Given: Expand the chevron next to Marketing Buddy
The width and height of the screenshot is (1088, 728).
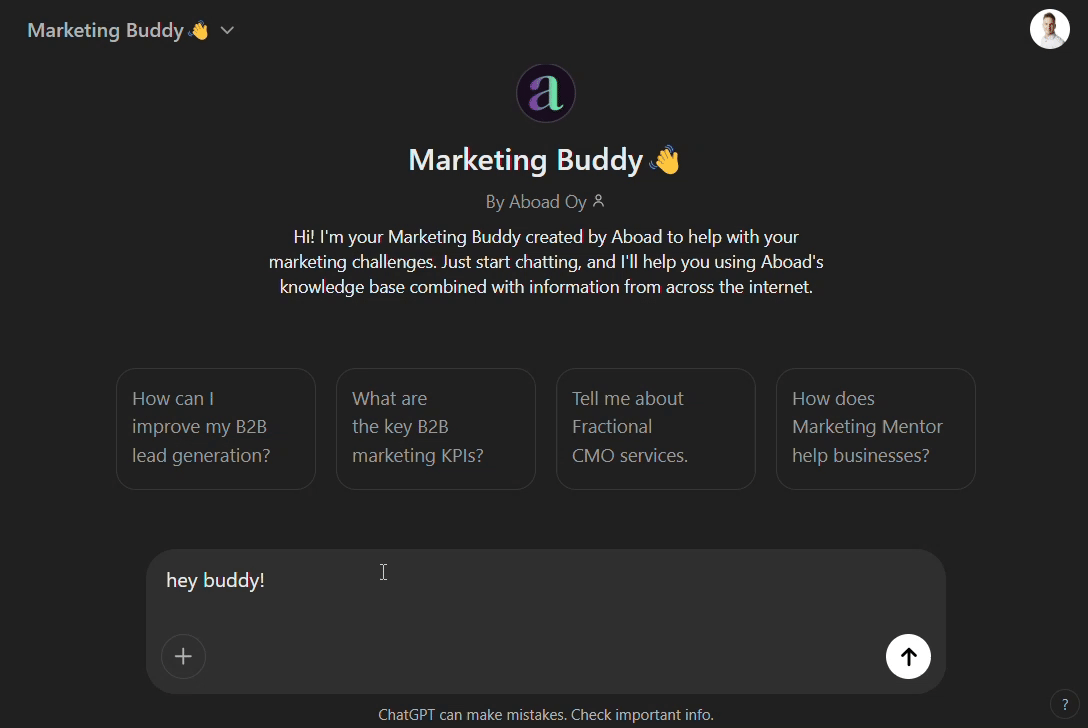Looking at the screenshot, I should (x=227, y=31).
